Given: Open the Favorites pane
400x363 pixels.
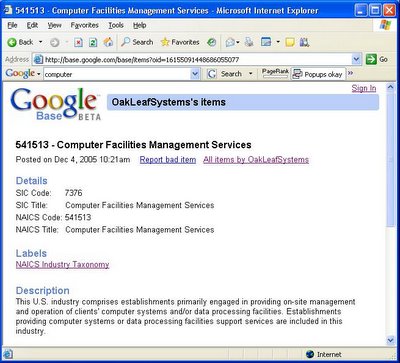Looking at the screenshot, I should pos(180,42).
